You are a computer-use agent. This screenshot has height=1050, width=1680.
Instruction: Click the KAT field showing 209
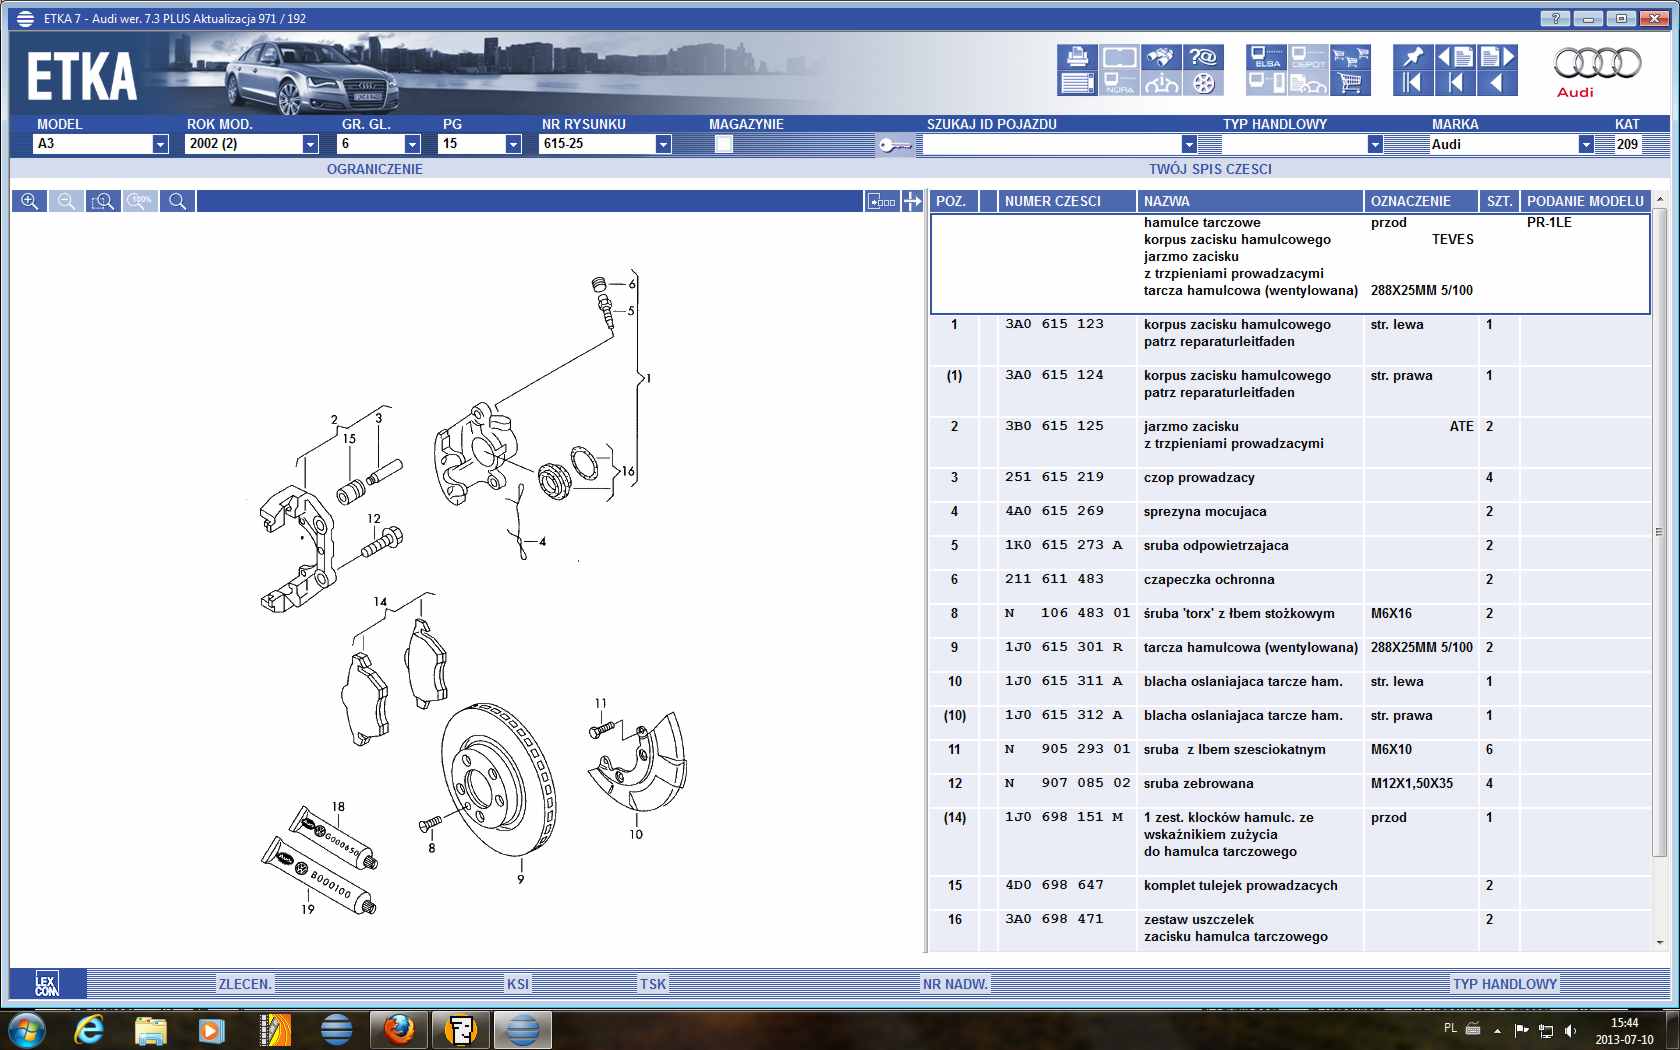1628,144
